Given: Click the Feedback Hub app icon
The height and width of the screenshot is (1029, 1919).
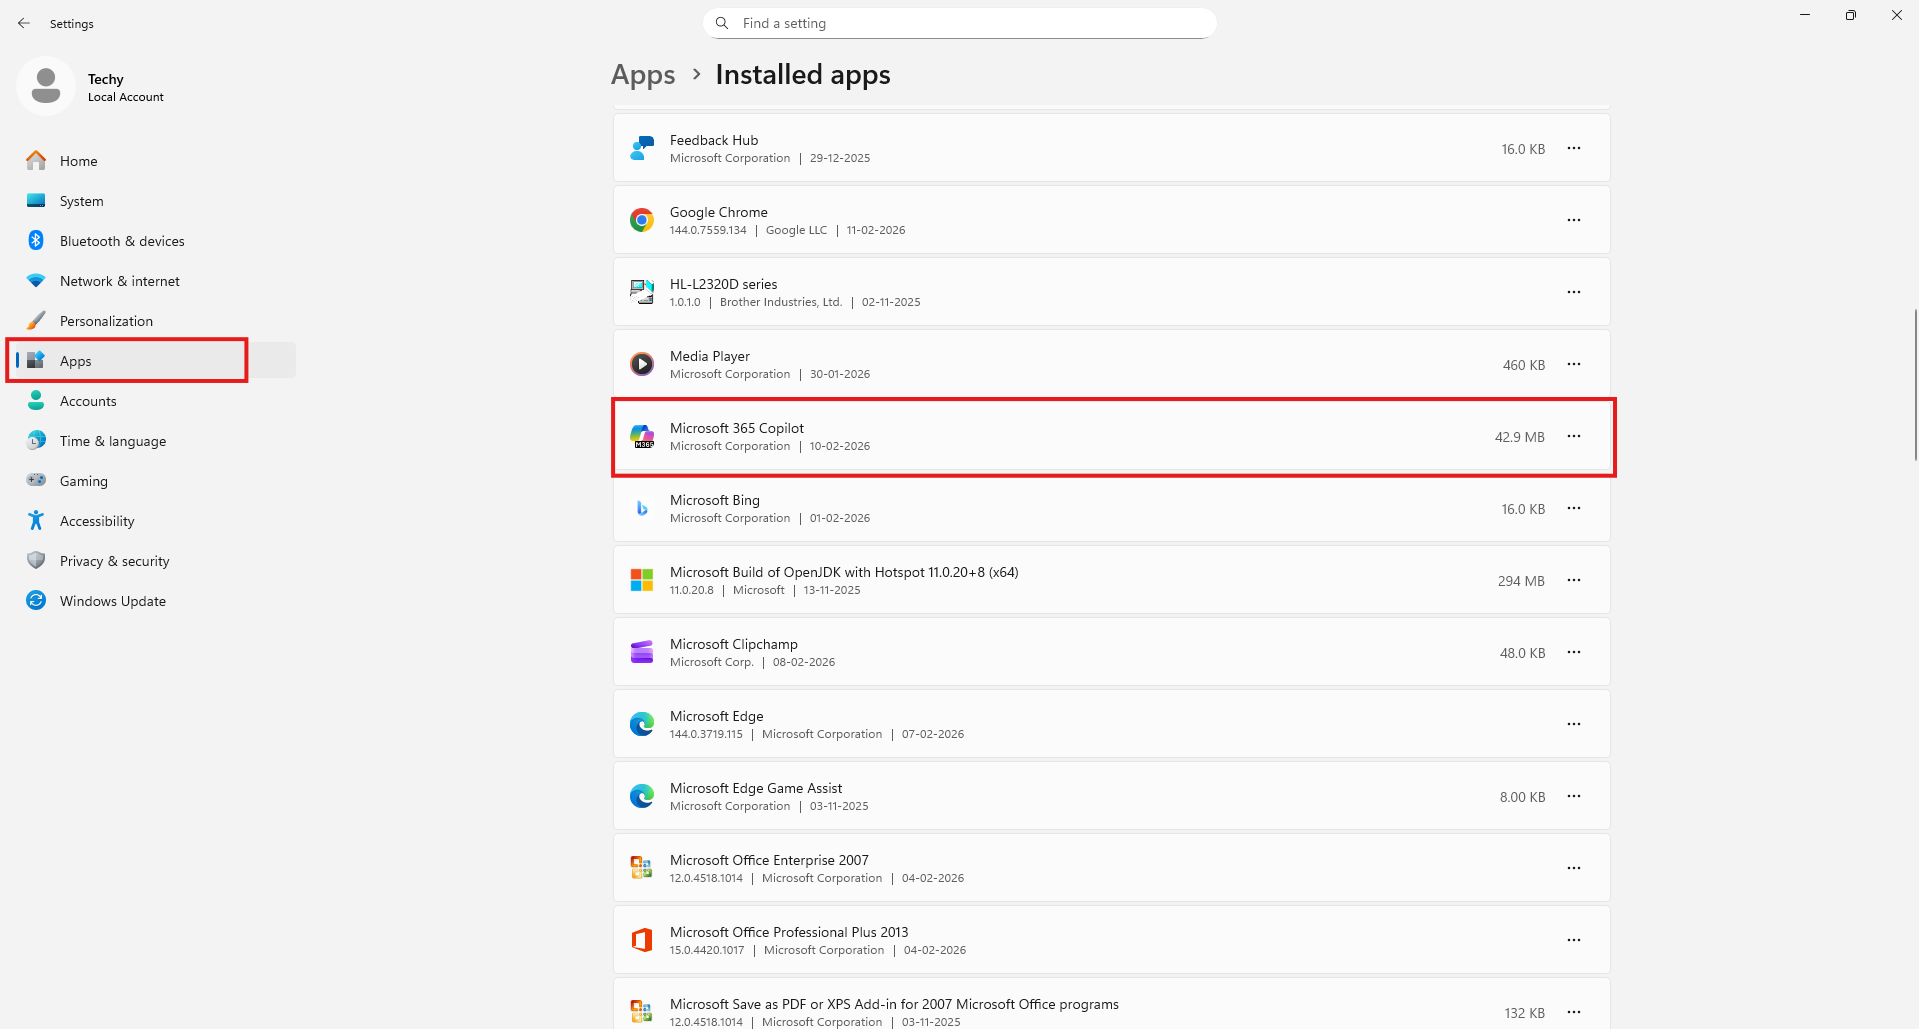Looking at the screenshot, I should click(x=642, y=148).
